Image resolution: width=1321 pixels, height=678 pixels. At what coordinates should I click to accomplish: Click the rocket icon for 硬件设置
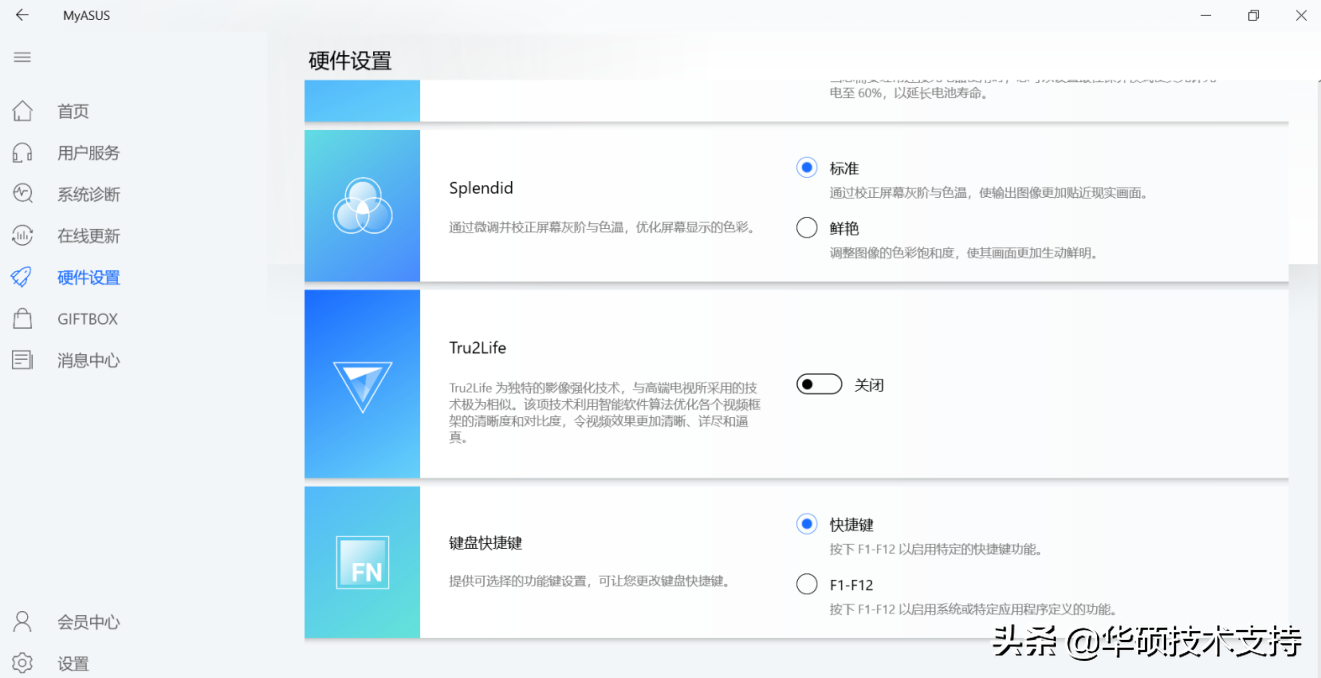22,277
